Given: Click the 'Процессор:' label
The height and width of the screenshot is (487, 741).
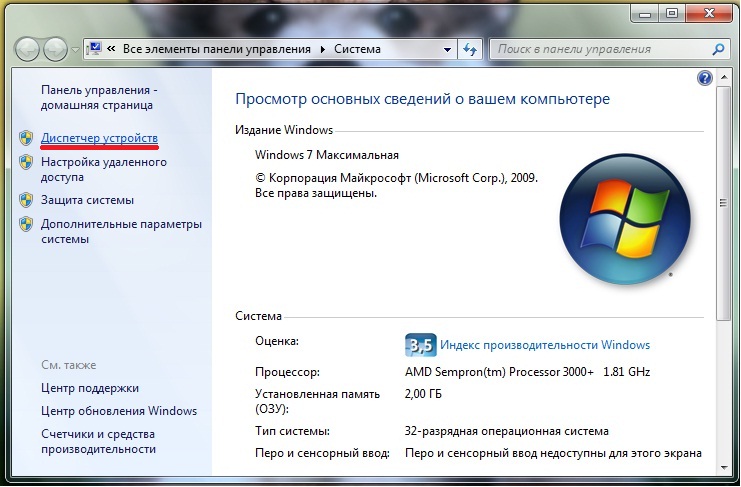Looking at the screenshot, I should pos(287,372).
